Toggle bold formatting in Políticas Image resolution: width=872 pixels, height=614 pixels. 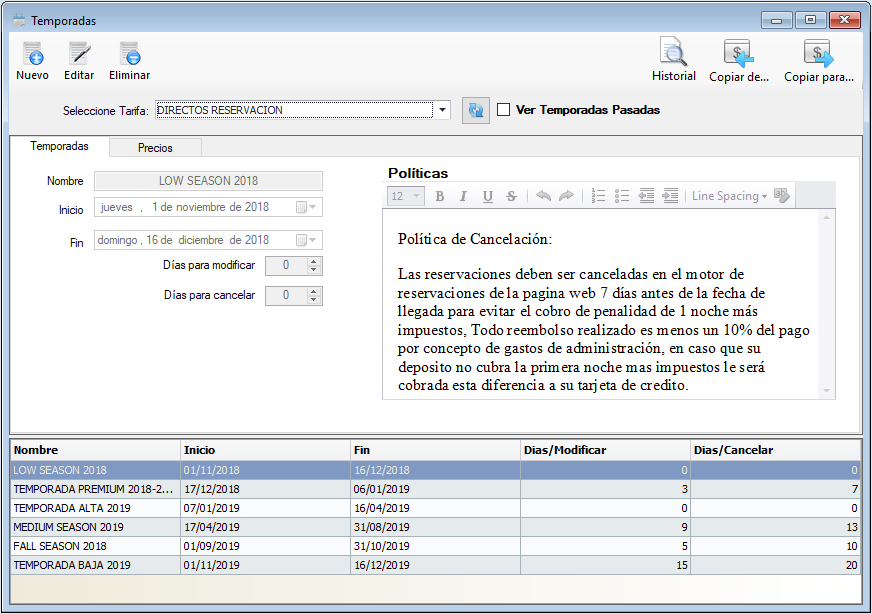tap(440, 196)
